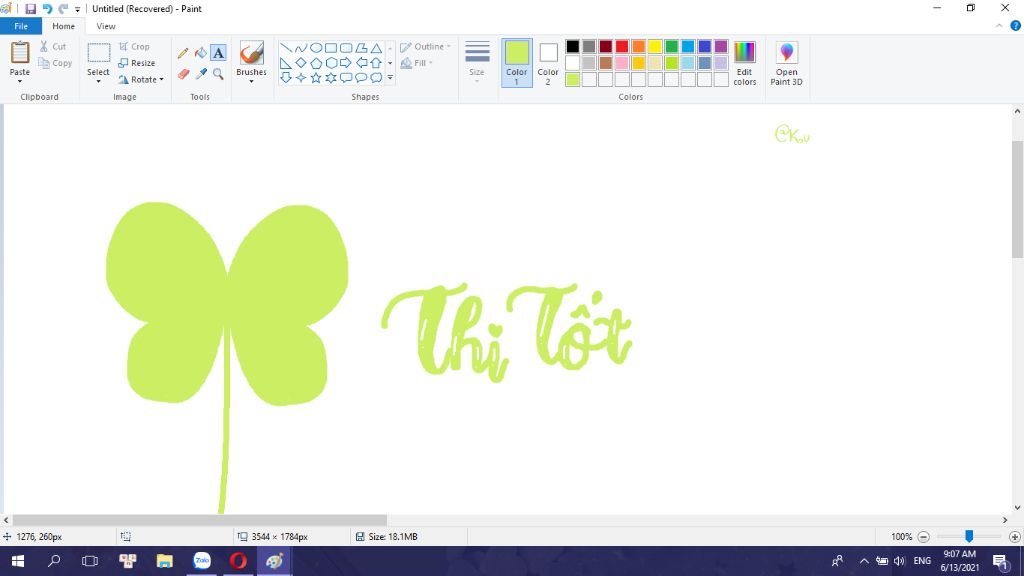Pick the black color swatch
This screenshot has height=576, width=1024.
coord(573,46)
